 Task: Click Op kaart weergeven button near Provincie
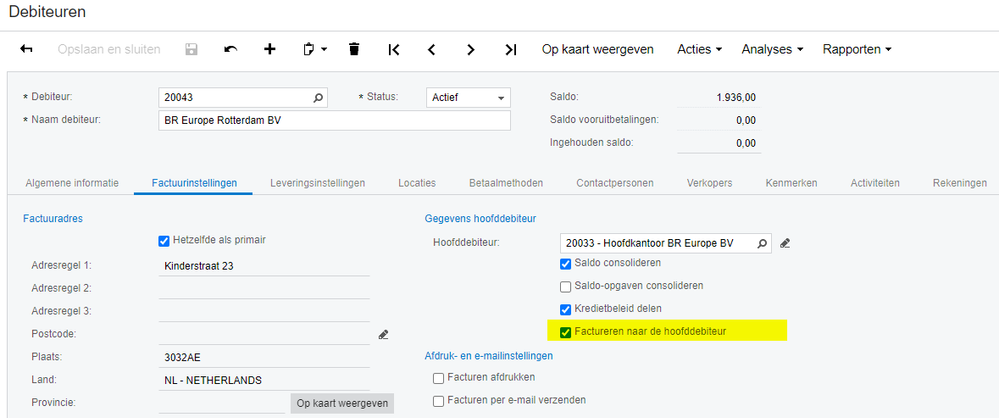pos(342,403)
